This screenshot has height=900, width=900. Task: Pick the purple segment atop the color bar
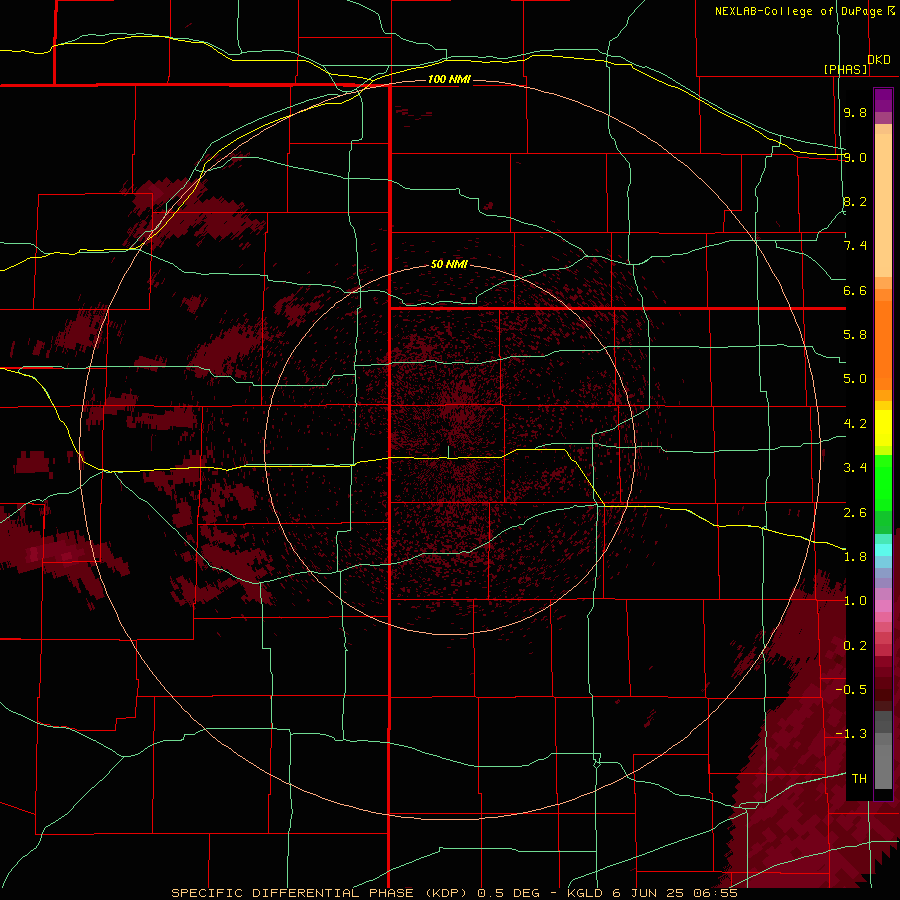(x=883, y=100)
